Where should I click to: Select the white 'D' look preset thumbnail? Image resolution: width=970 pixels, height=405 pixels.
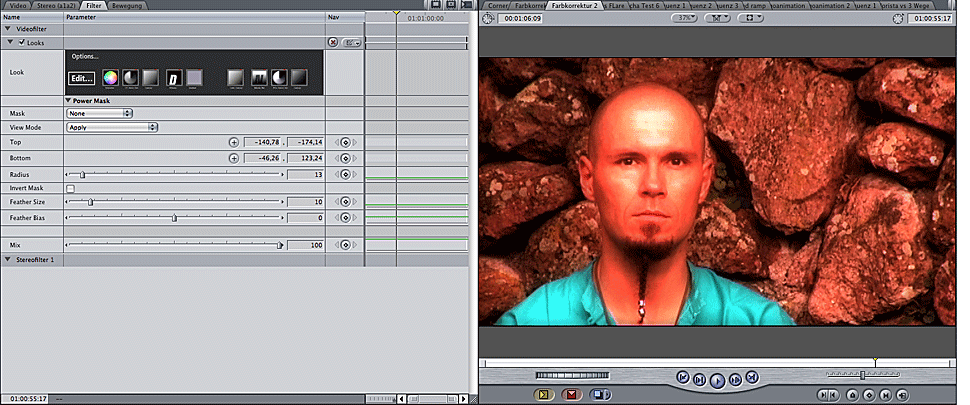click(173, 78)
